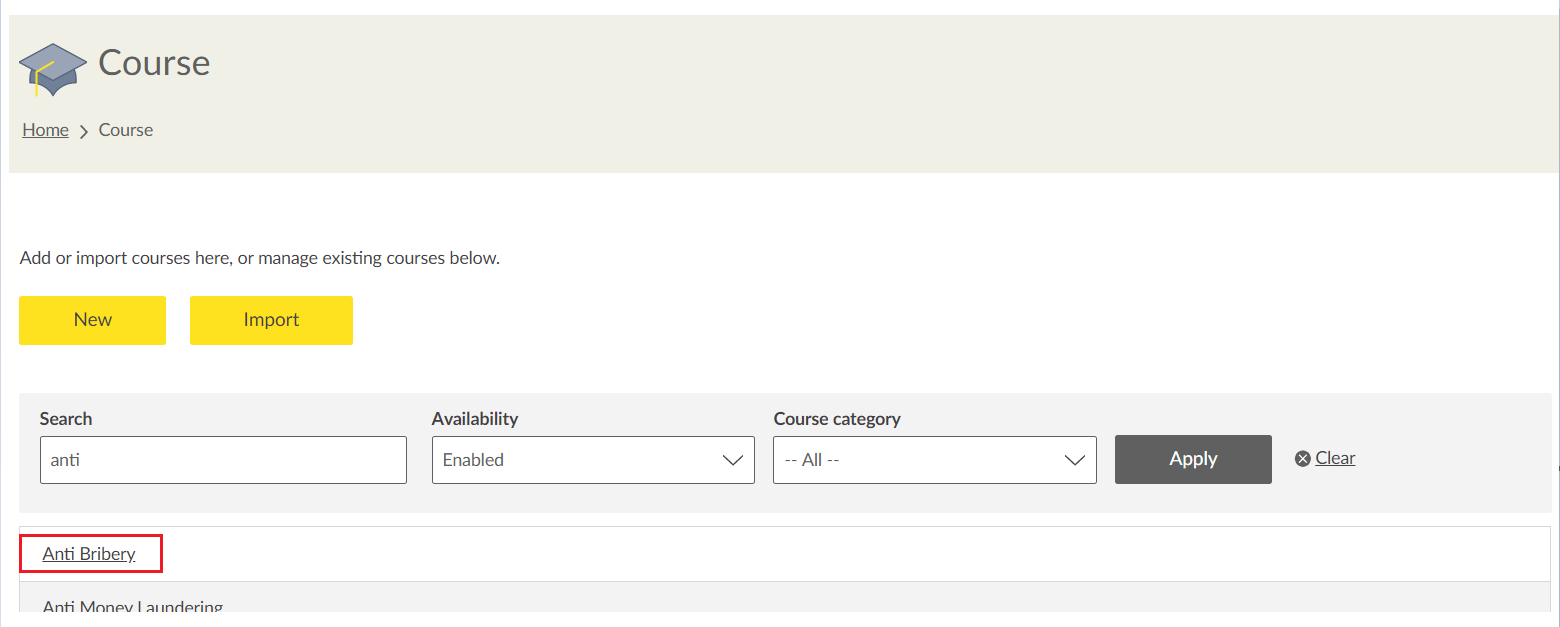Screen dimensions: 1560x627
Task: Focus the Search field containing anti
Action: [223, 460]
